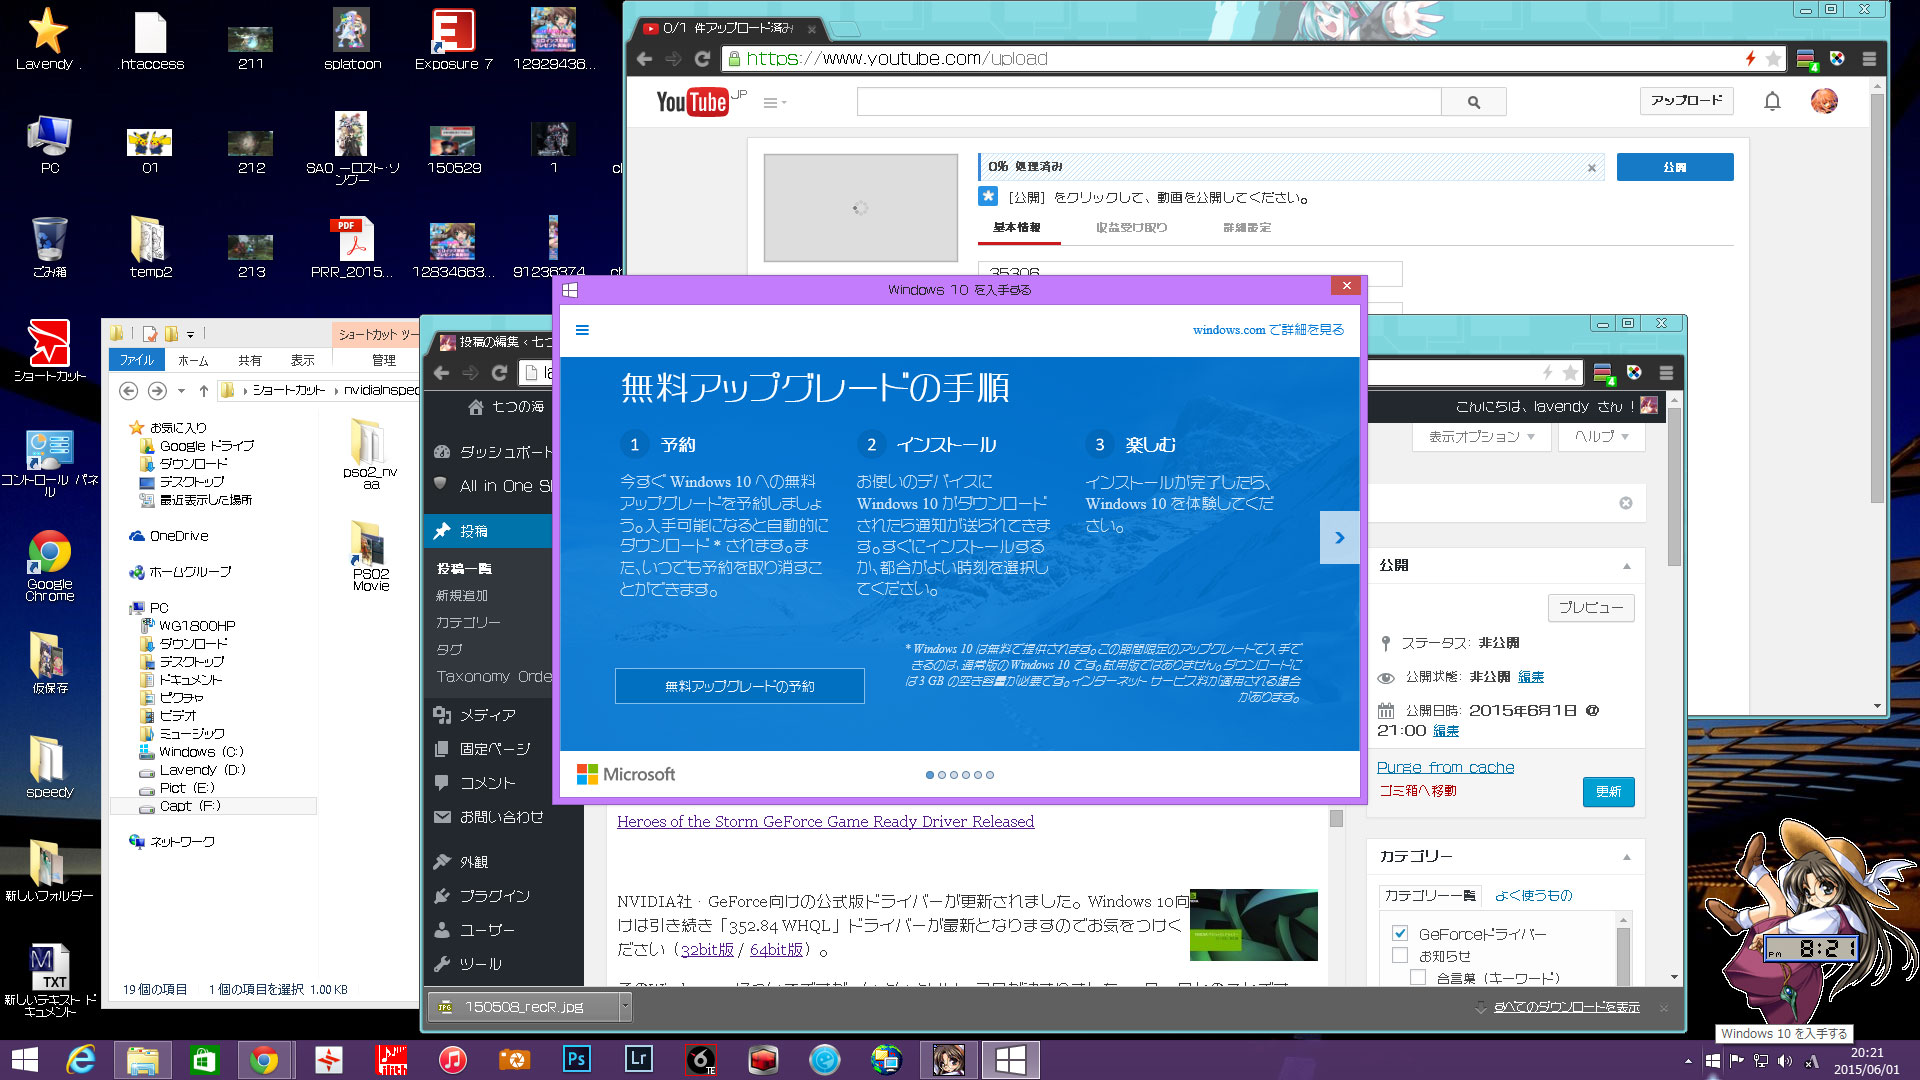Click the Photoshop icon on the taskbar

point(577,1059)
